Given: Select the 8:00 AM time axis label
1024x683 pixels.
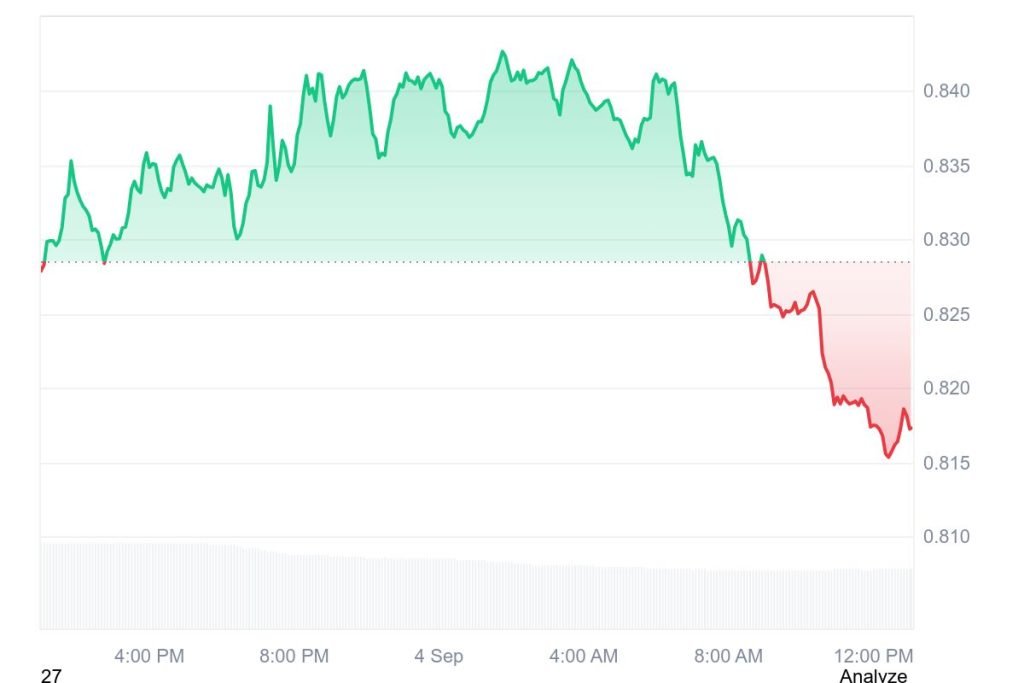Looking at the screenshot, I should [x=728, y=656].
